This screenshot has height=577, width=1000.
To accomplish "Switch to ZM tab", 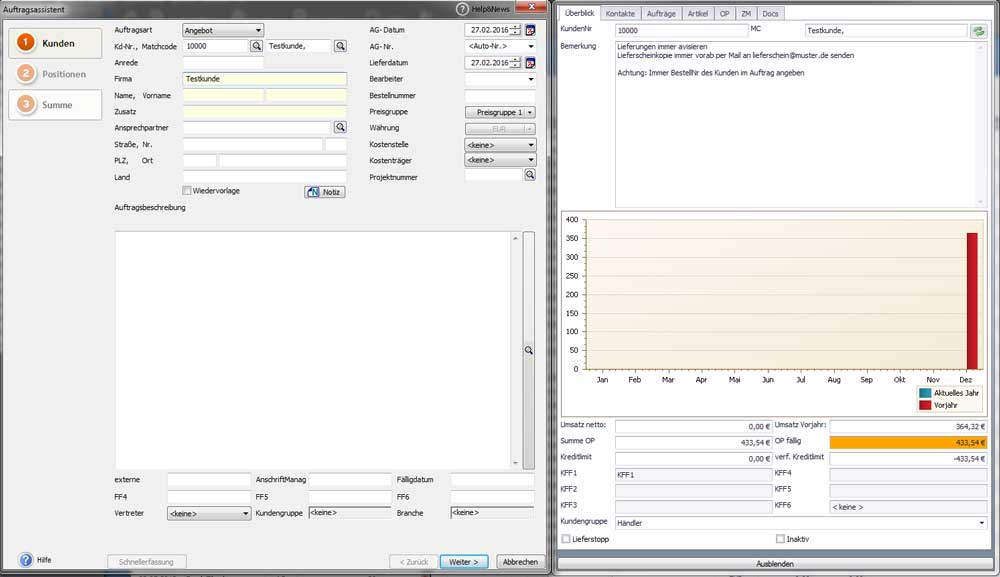I will point(746,13).
